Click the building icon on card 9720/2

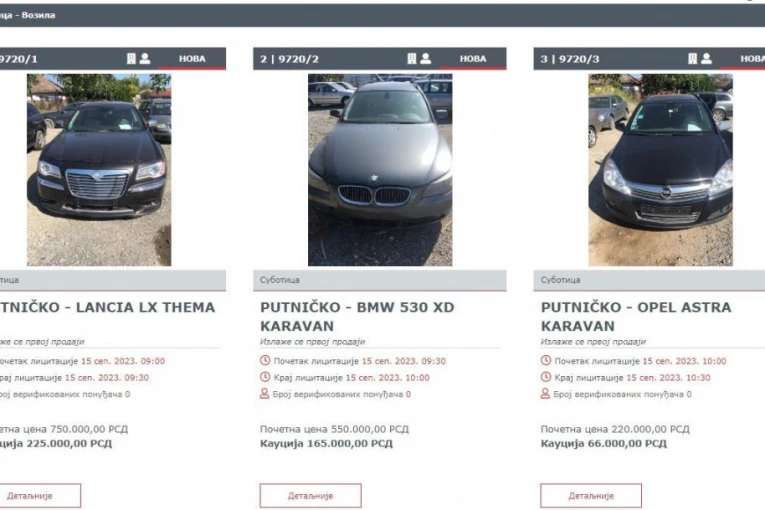point(412,59)
